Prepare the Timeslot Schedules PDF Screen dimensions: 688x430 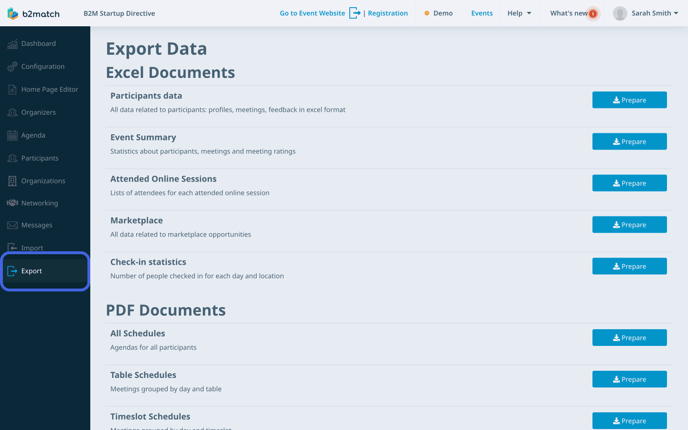click(x=629, y=421)
